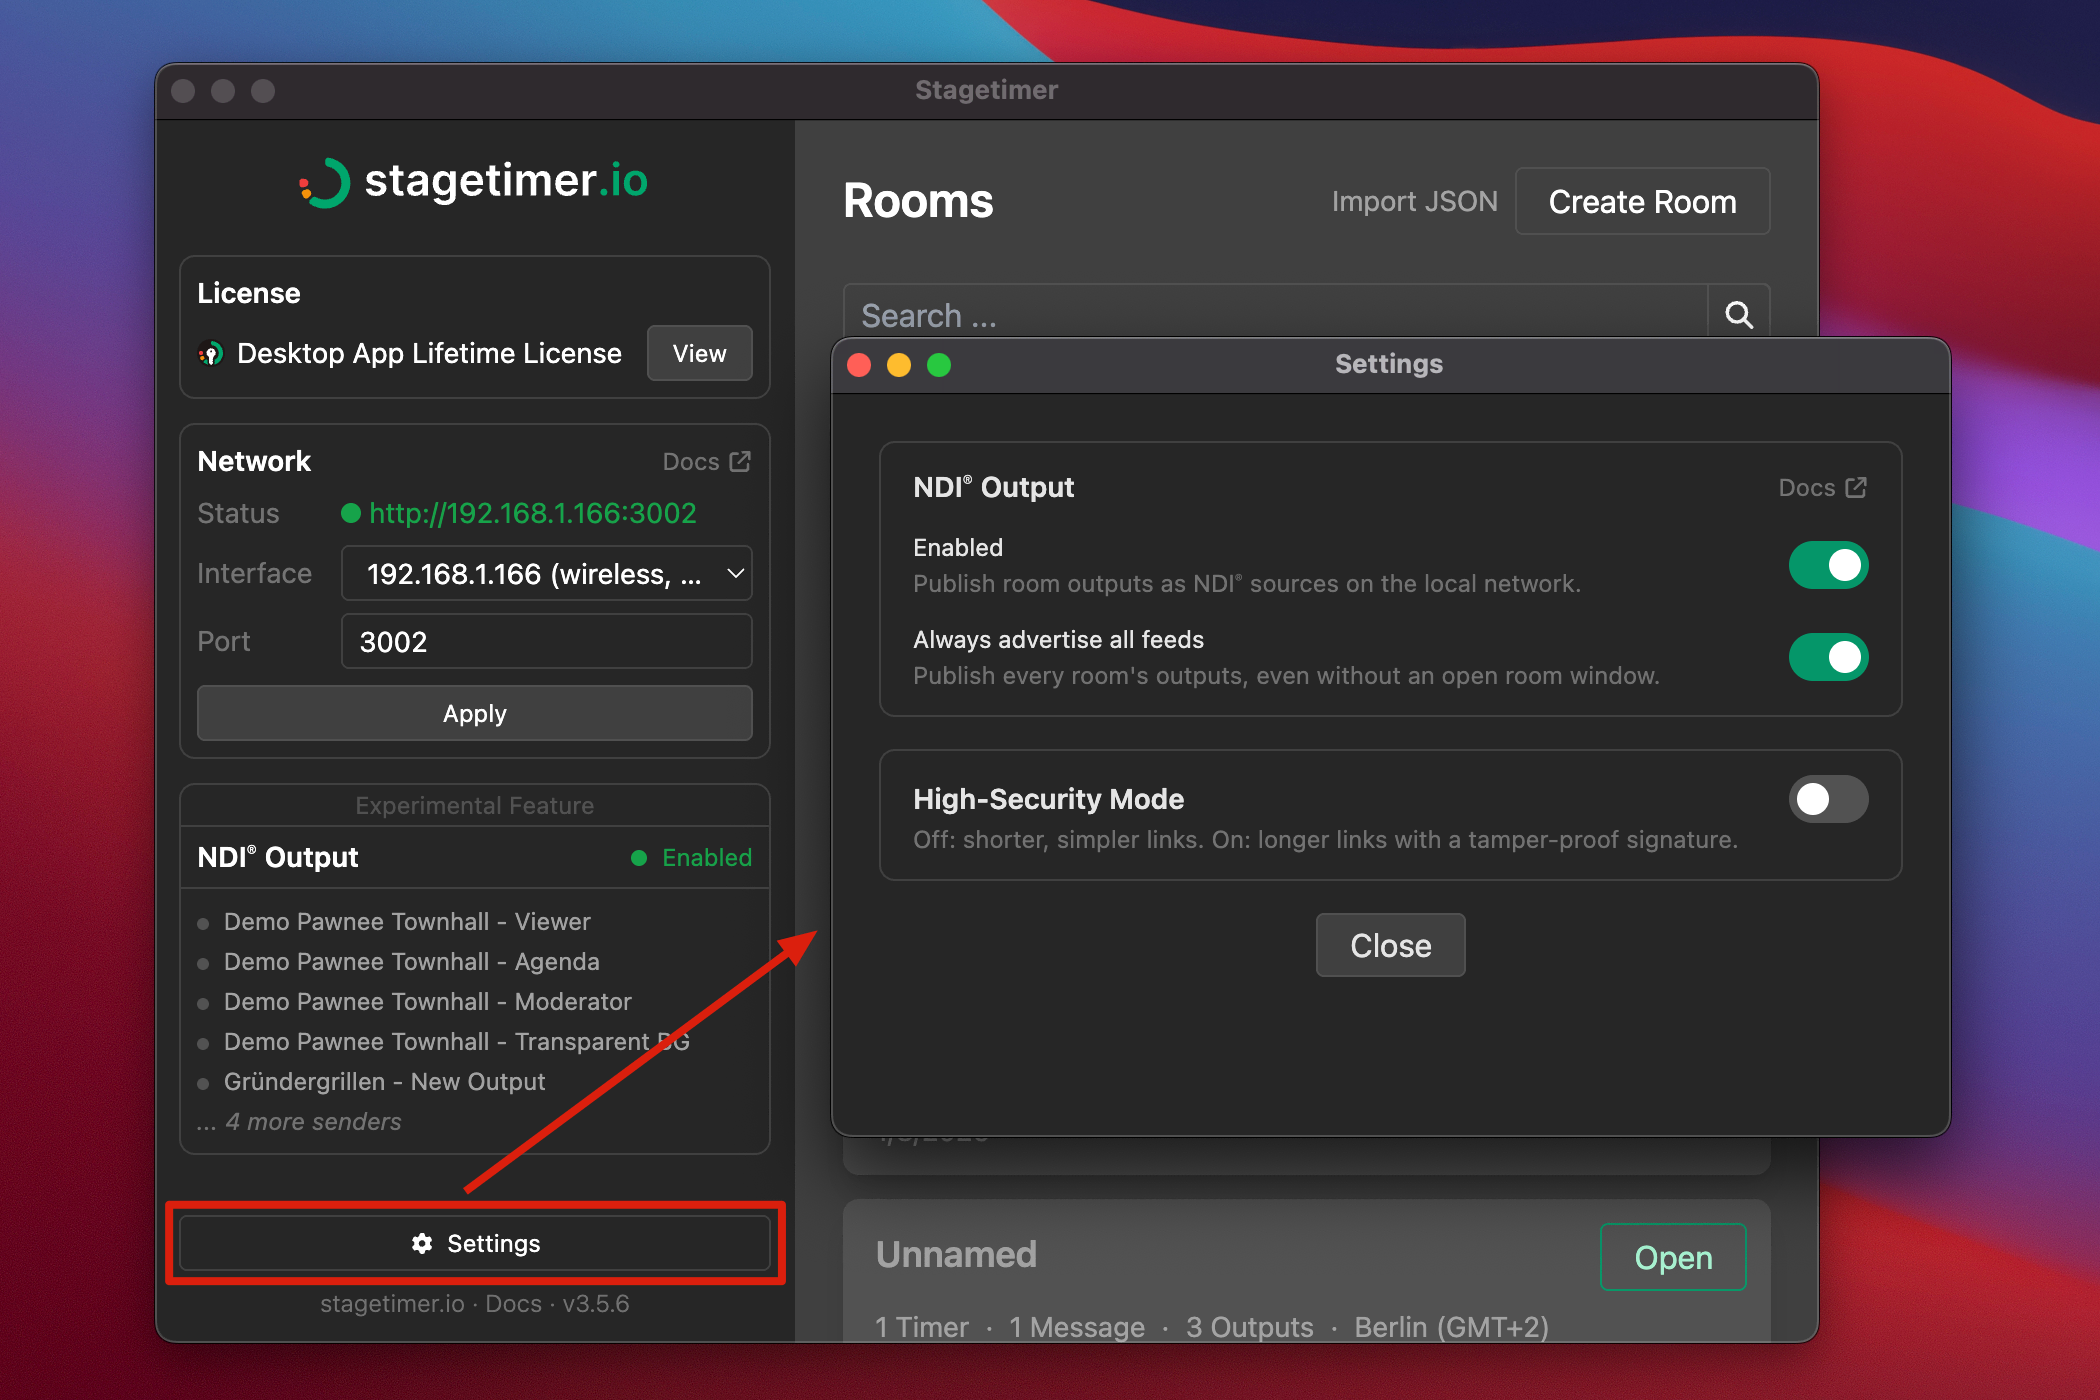Click v3.5.6 version text
Image resolution: width=2100 pixels, height=1400 pixels.
coord(595,1304)
